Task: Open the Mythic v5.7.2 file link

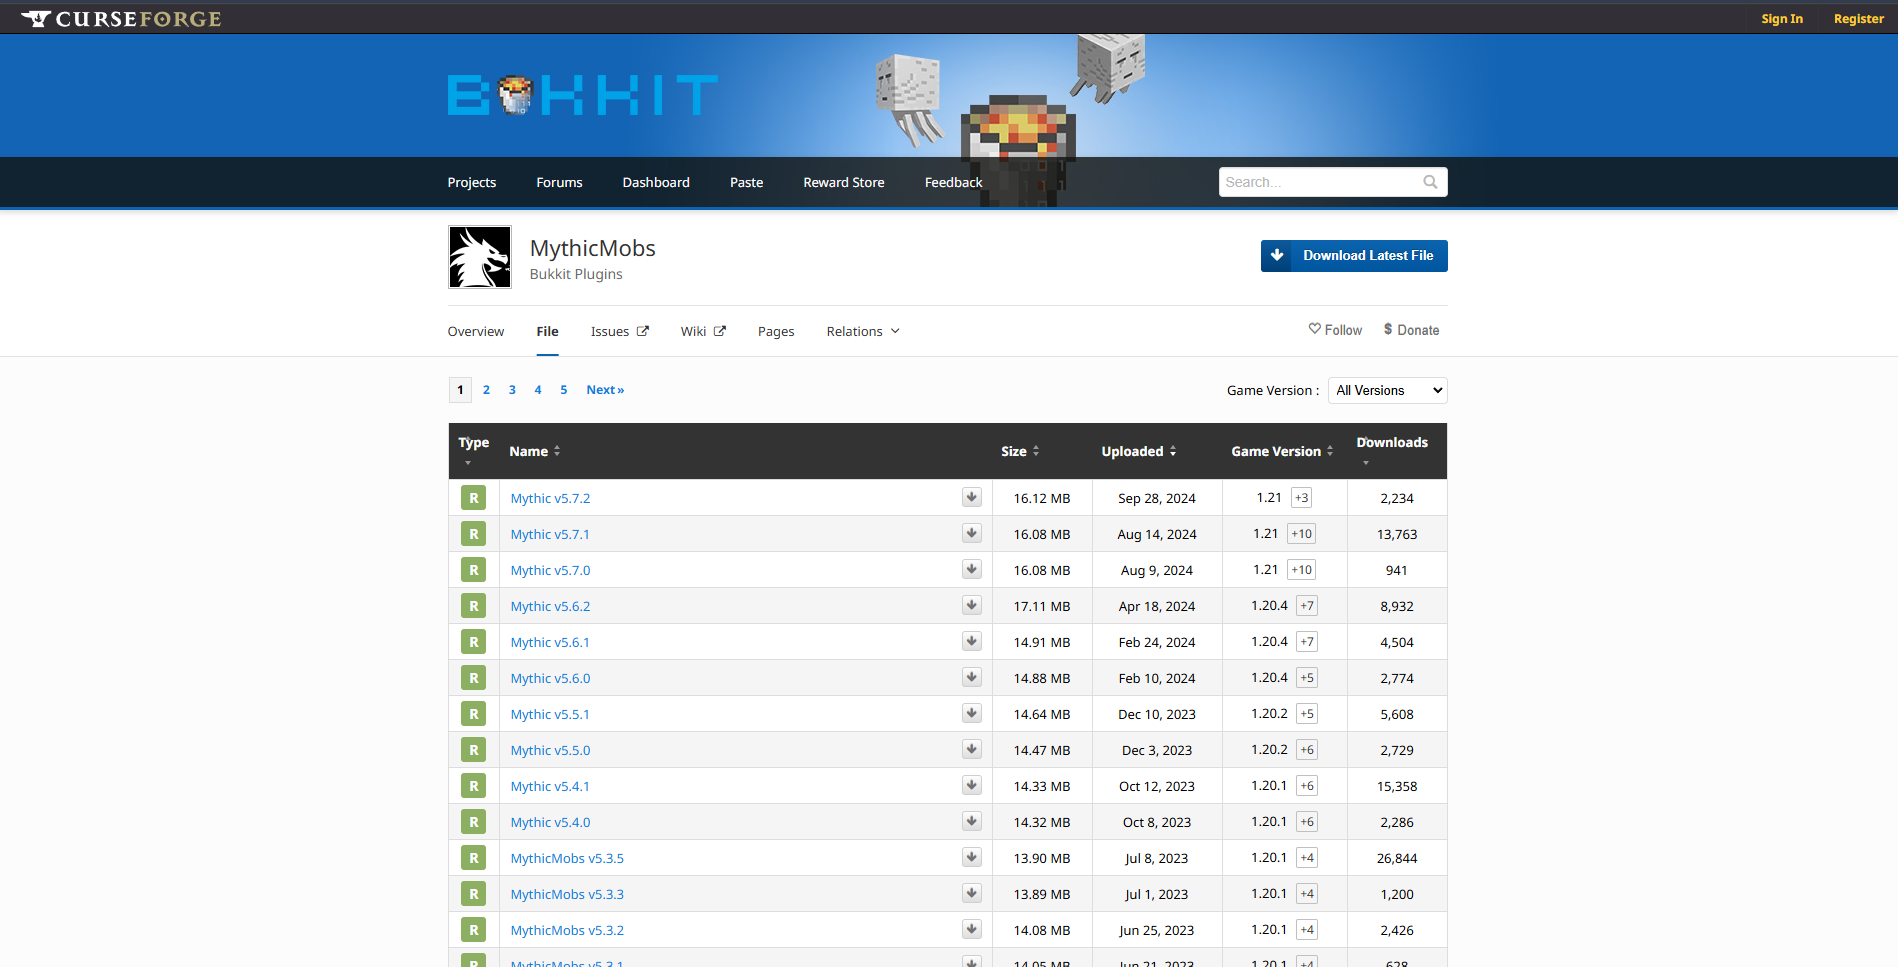Action: coord(550,498)
